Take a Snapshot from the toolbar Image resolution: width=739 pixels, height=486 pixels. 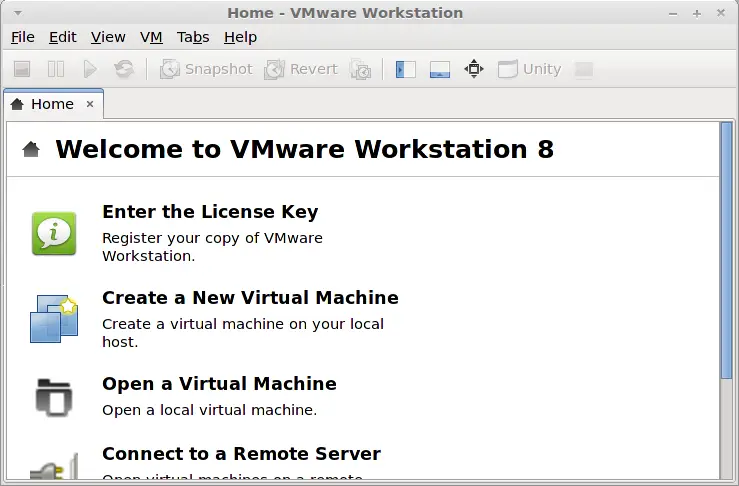[x=206, y=69]
